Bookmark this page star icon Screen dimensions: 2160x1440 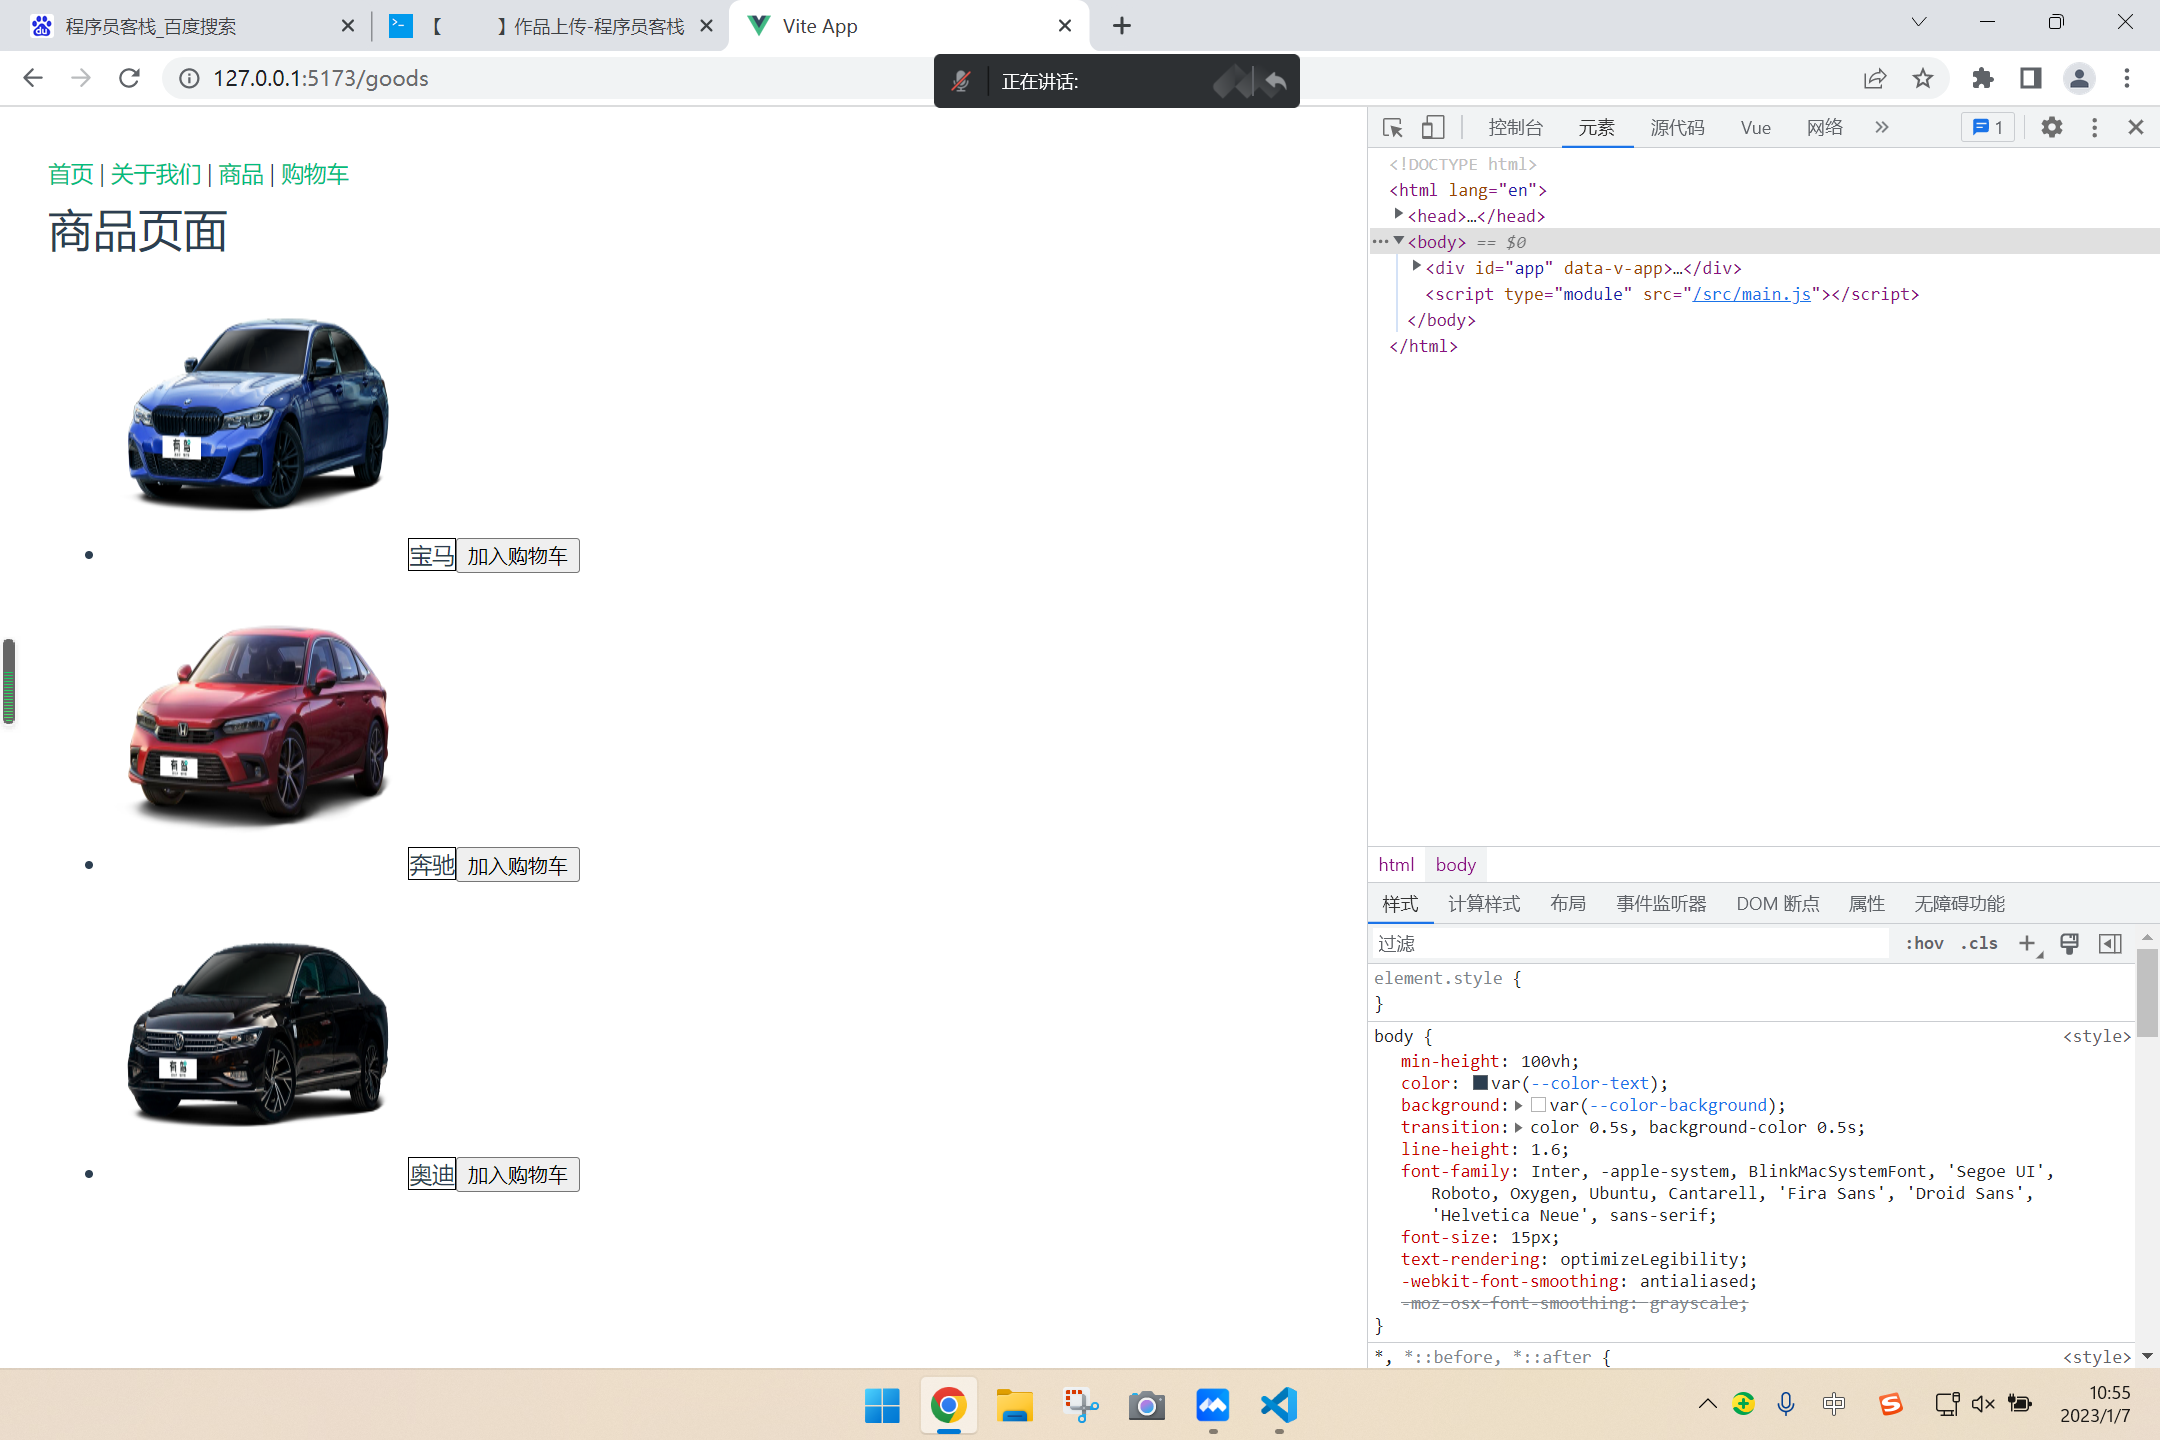(1923, 78)
